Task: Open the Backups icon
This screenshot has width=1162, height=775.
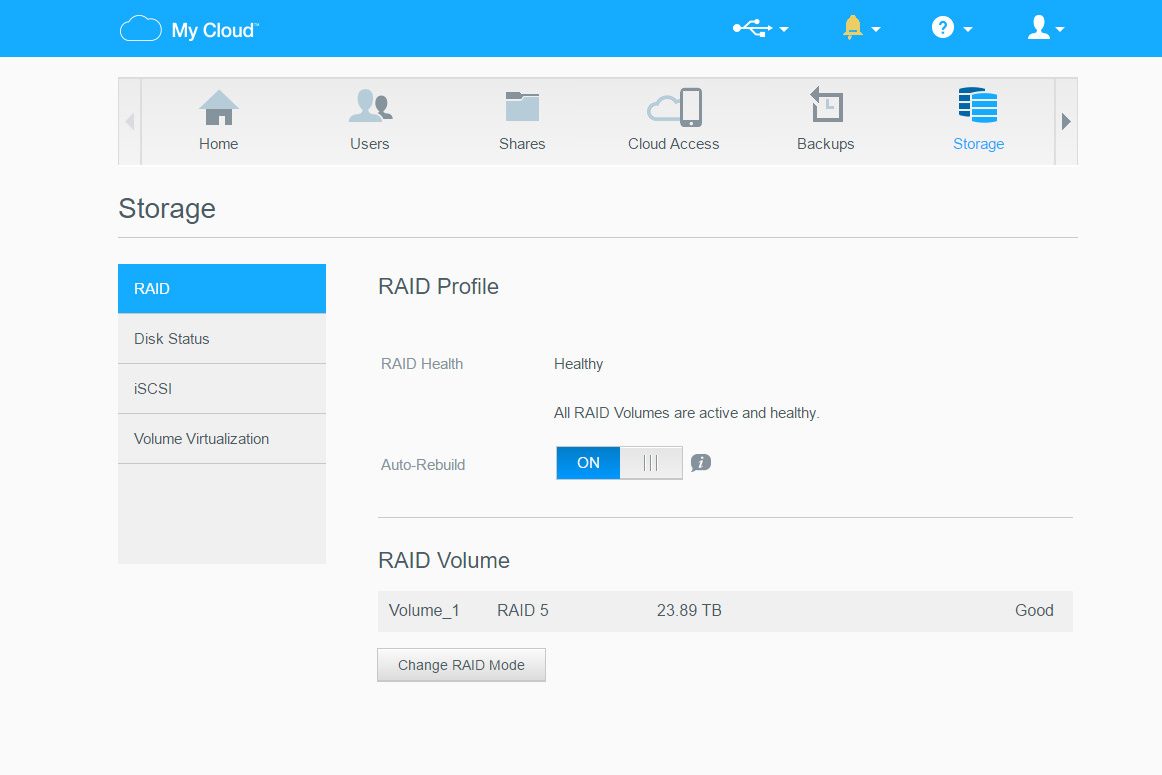Action: point(826,104)
